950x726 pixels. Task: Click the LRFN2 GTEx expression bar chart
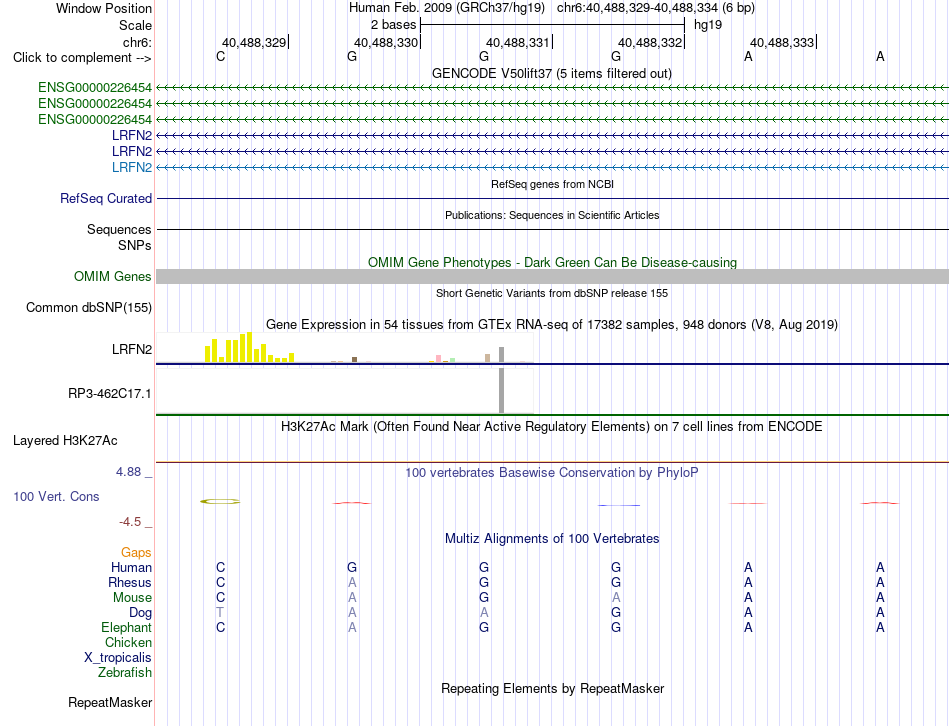pyautogui.click(x=345, y=348)
